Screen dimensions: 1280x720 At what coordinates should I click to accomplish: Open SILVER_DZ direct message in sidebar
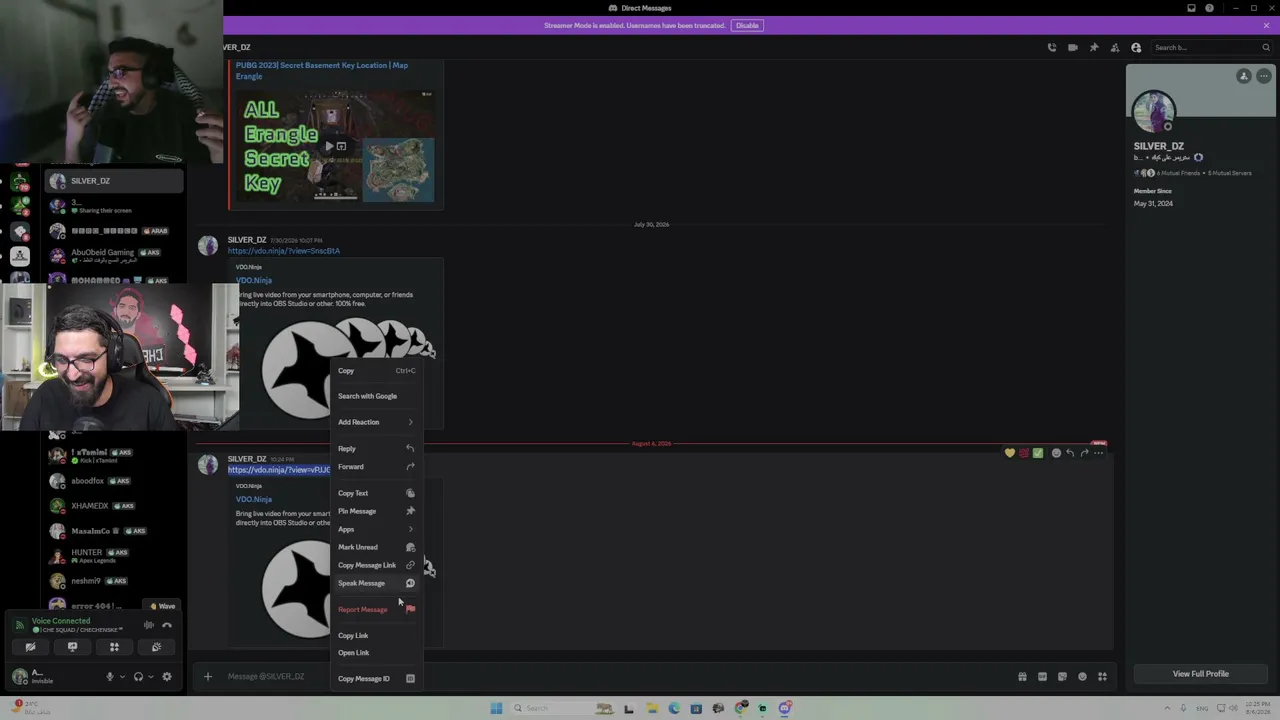tap(115, 181)
